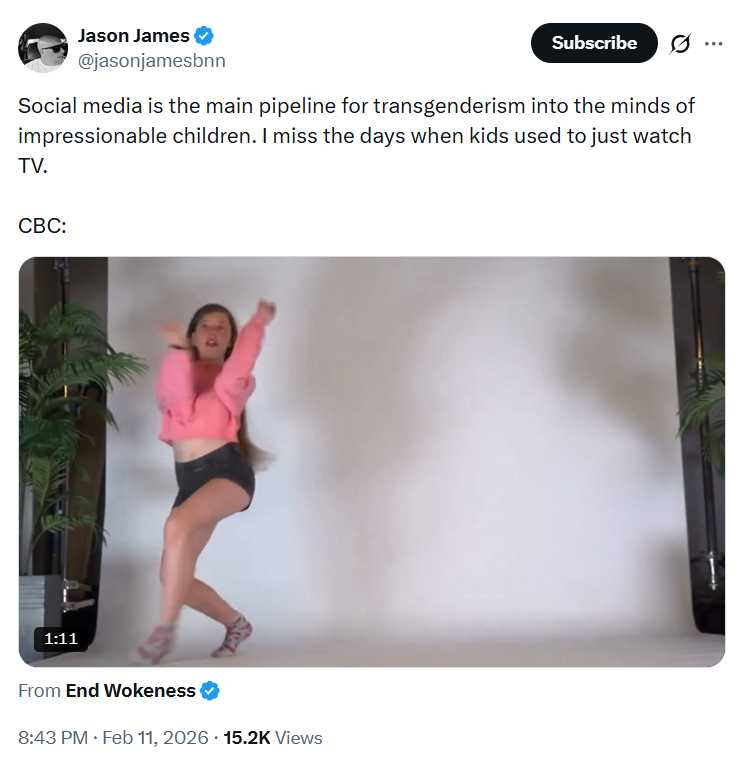The height and width of the screenshot is (769, 742).
Task: Open the three-dot more options menu
Action: (x=713, y=44)
